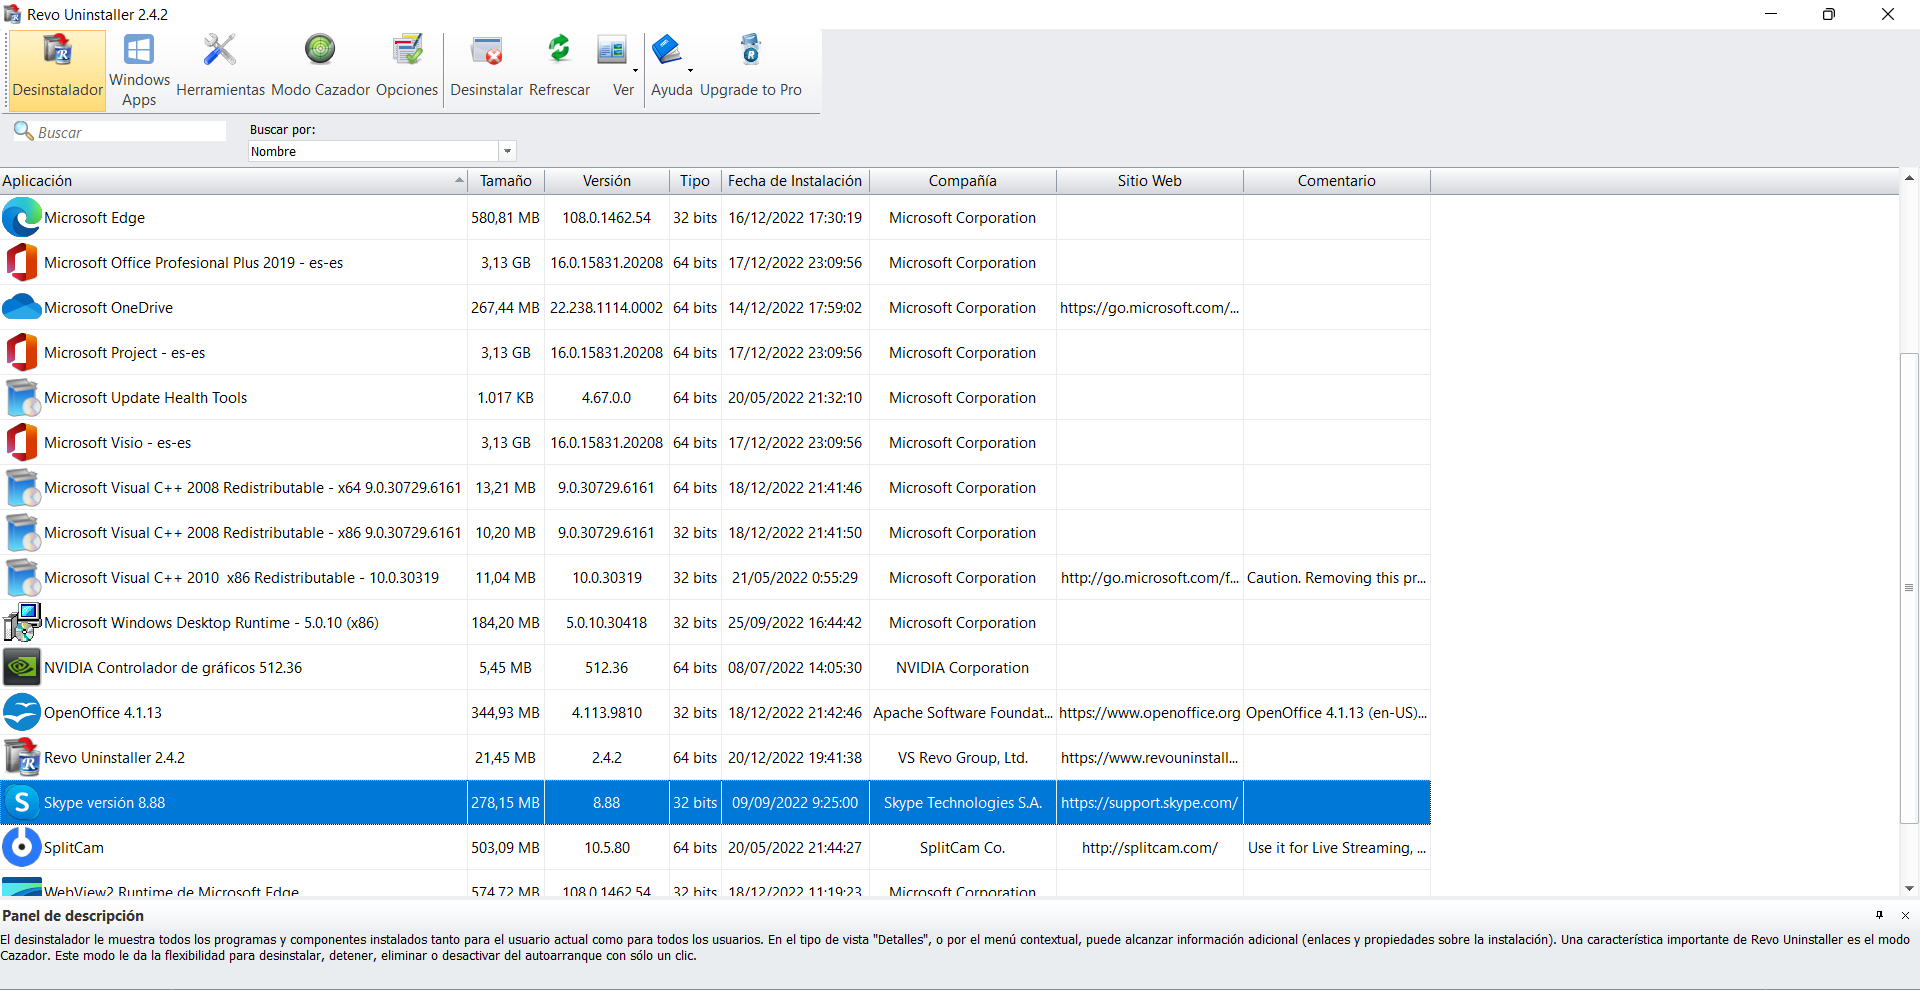Select Windows Desktop Runtime icon
1920x991 pixels.
(x=22, y=622)
